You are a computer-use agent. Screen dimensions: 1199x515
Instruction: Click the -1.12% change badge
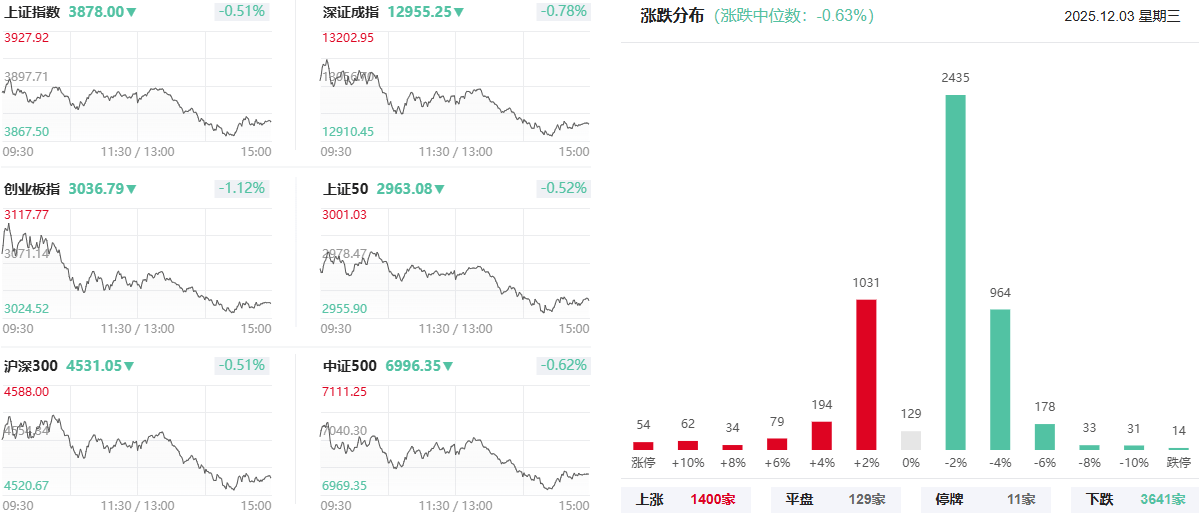[x=241, y=189]
